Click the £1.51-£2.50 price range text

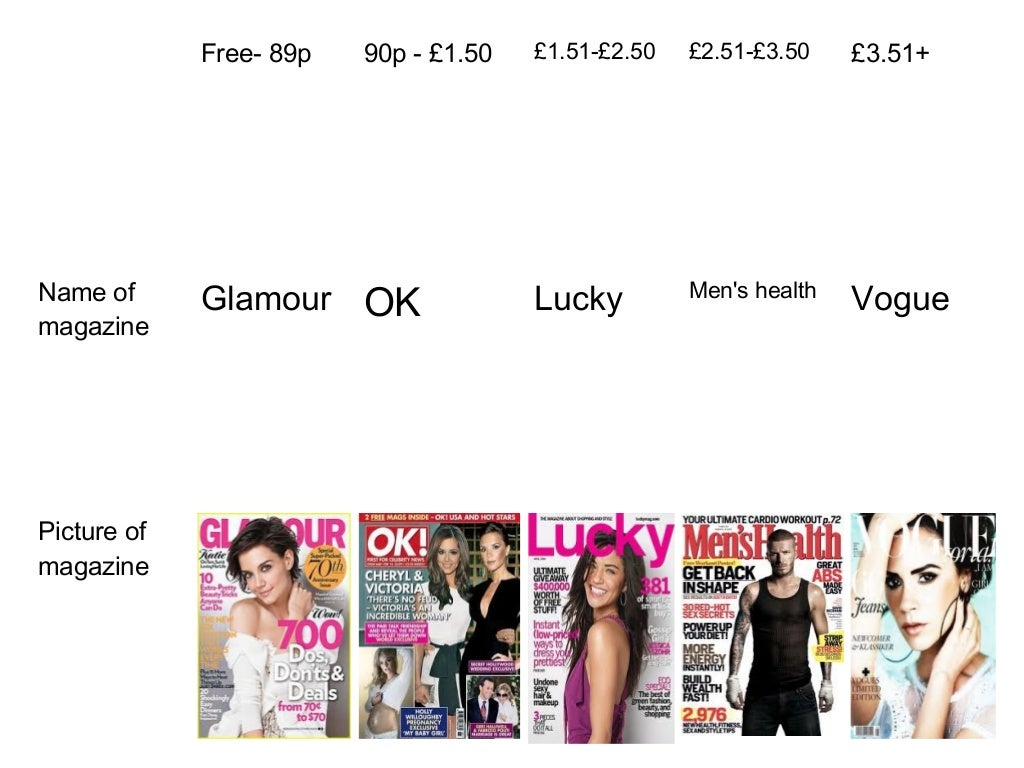[x=594, y=51]
